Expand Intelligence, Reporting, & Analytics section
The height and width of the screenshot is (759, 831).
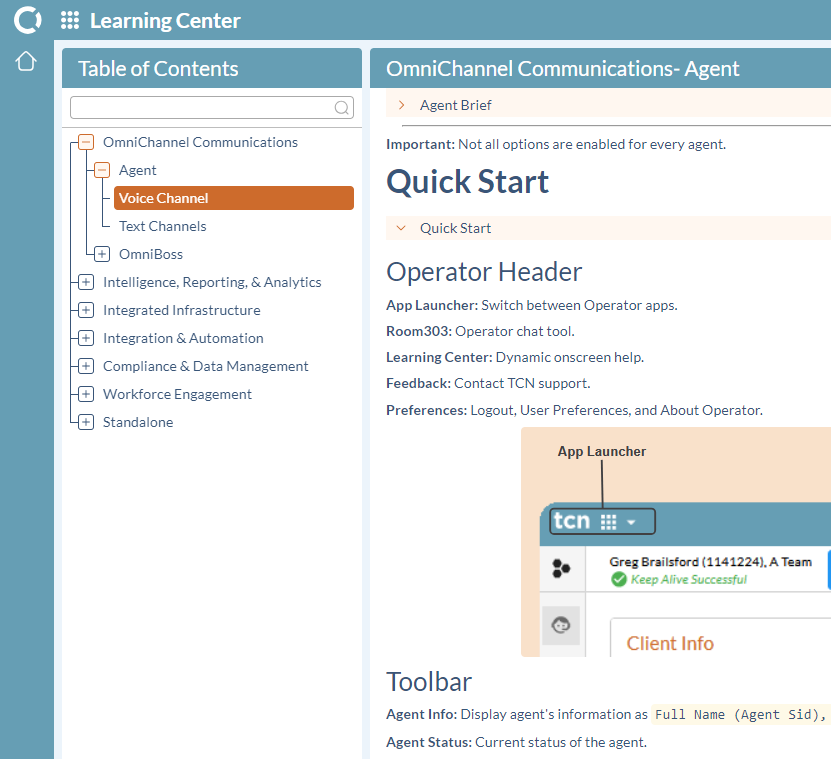85,282
